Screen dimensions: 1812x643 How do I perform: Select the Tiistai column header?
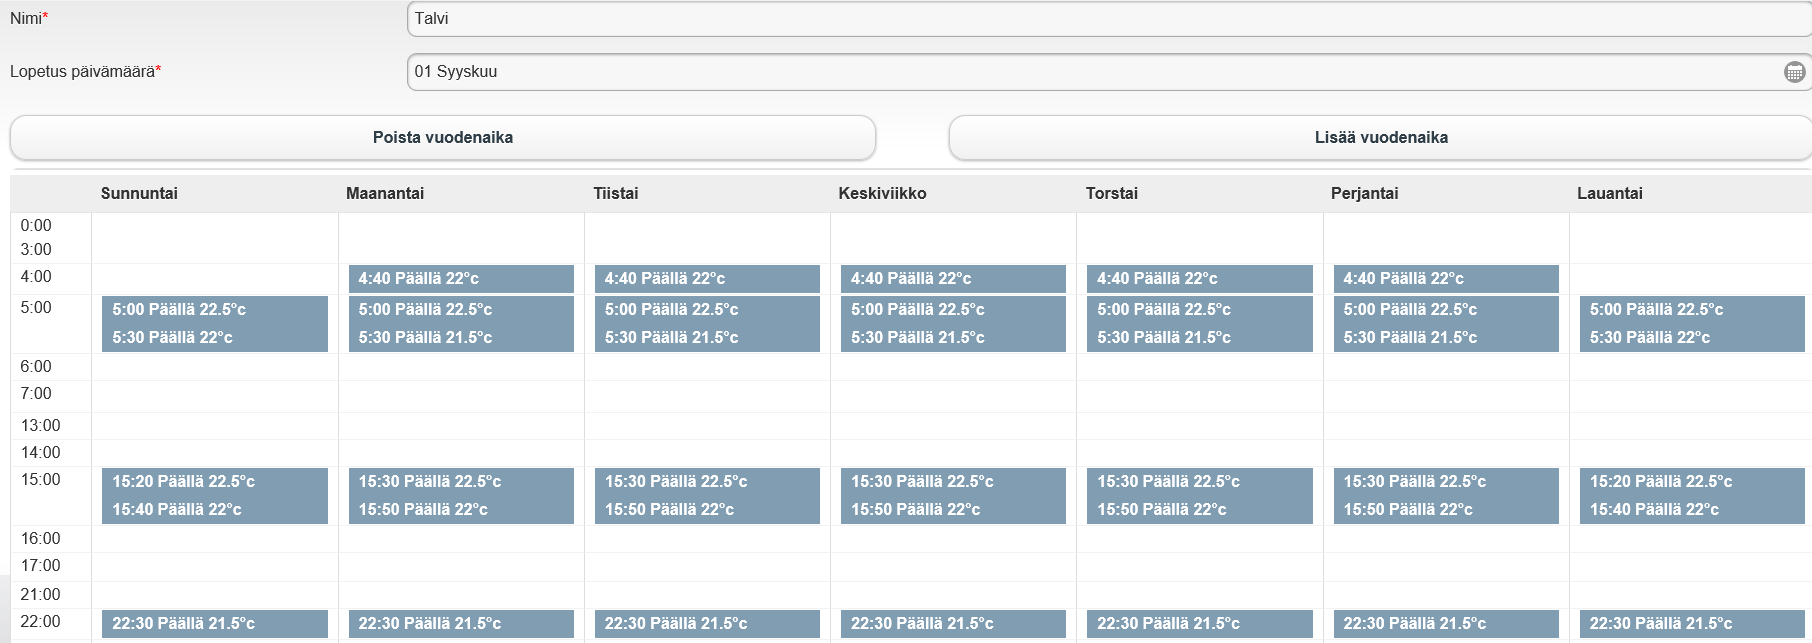click(x=616, y=193)
